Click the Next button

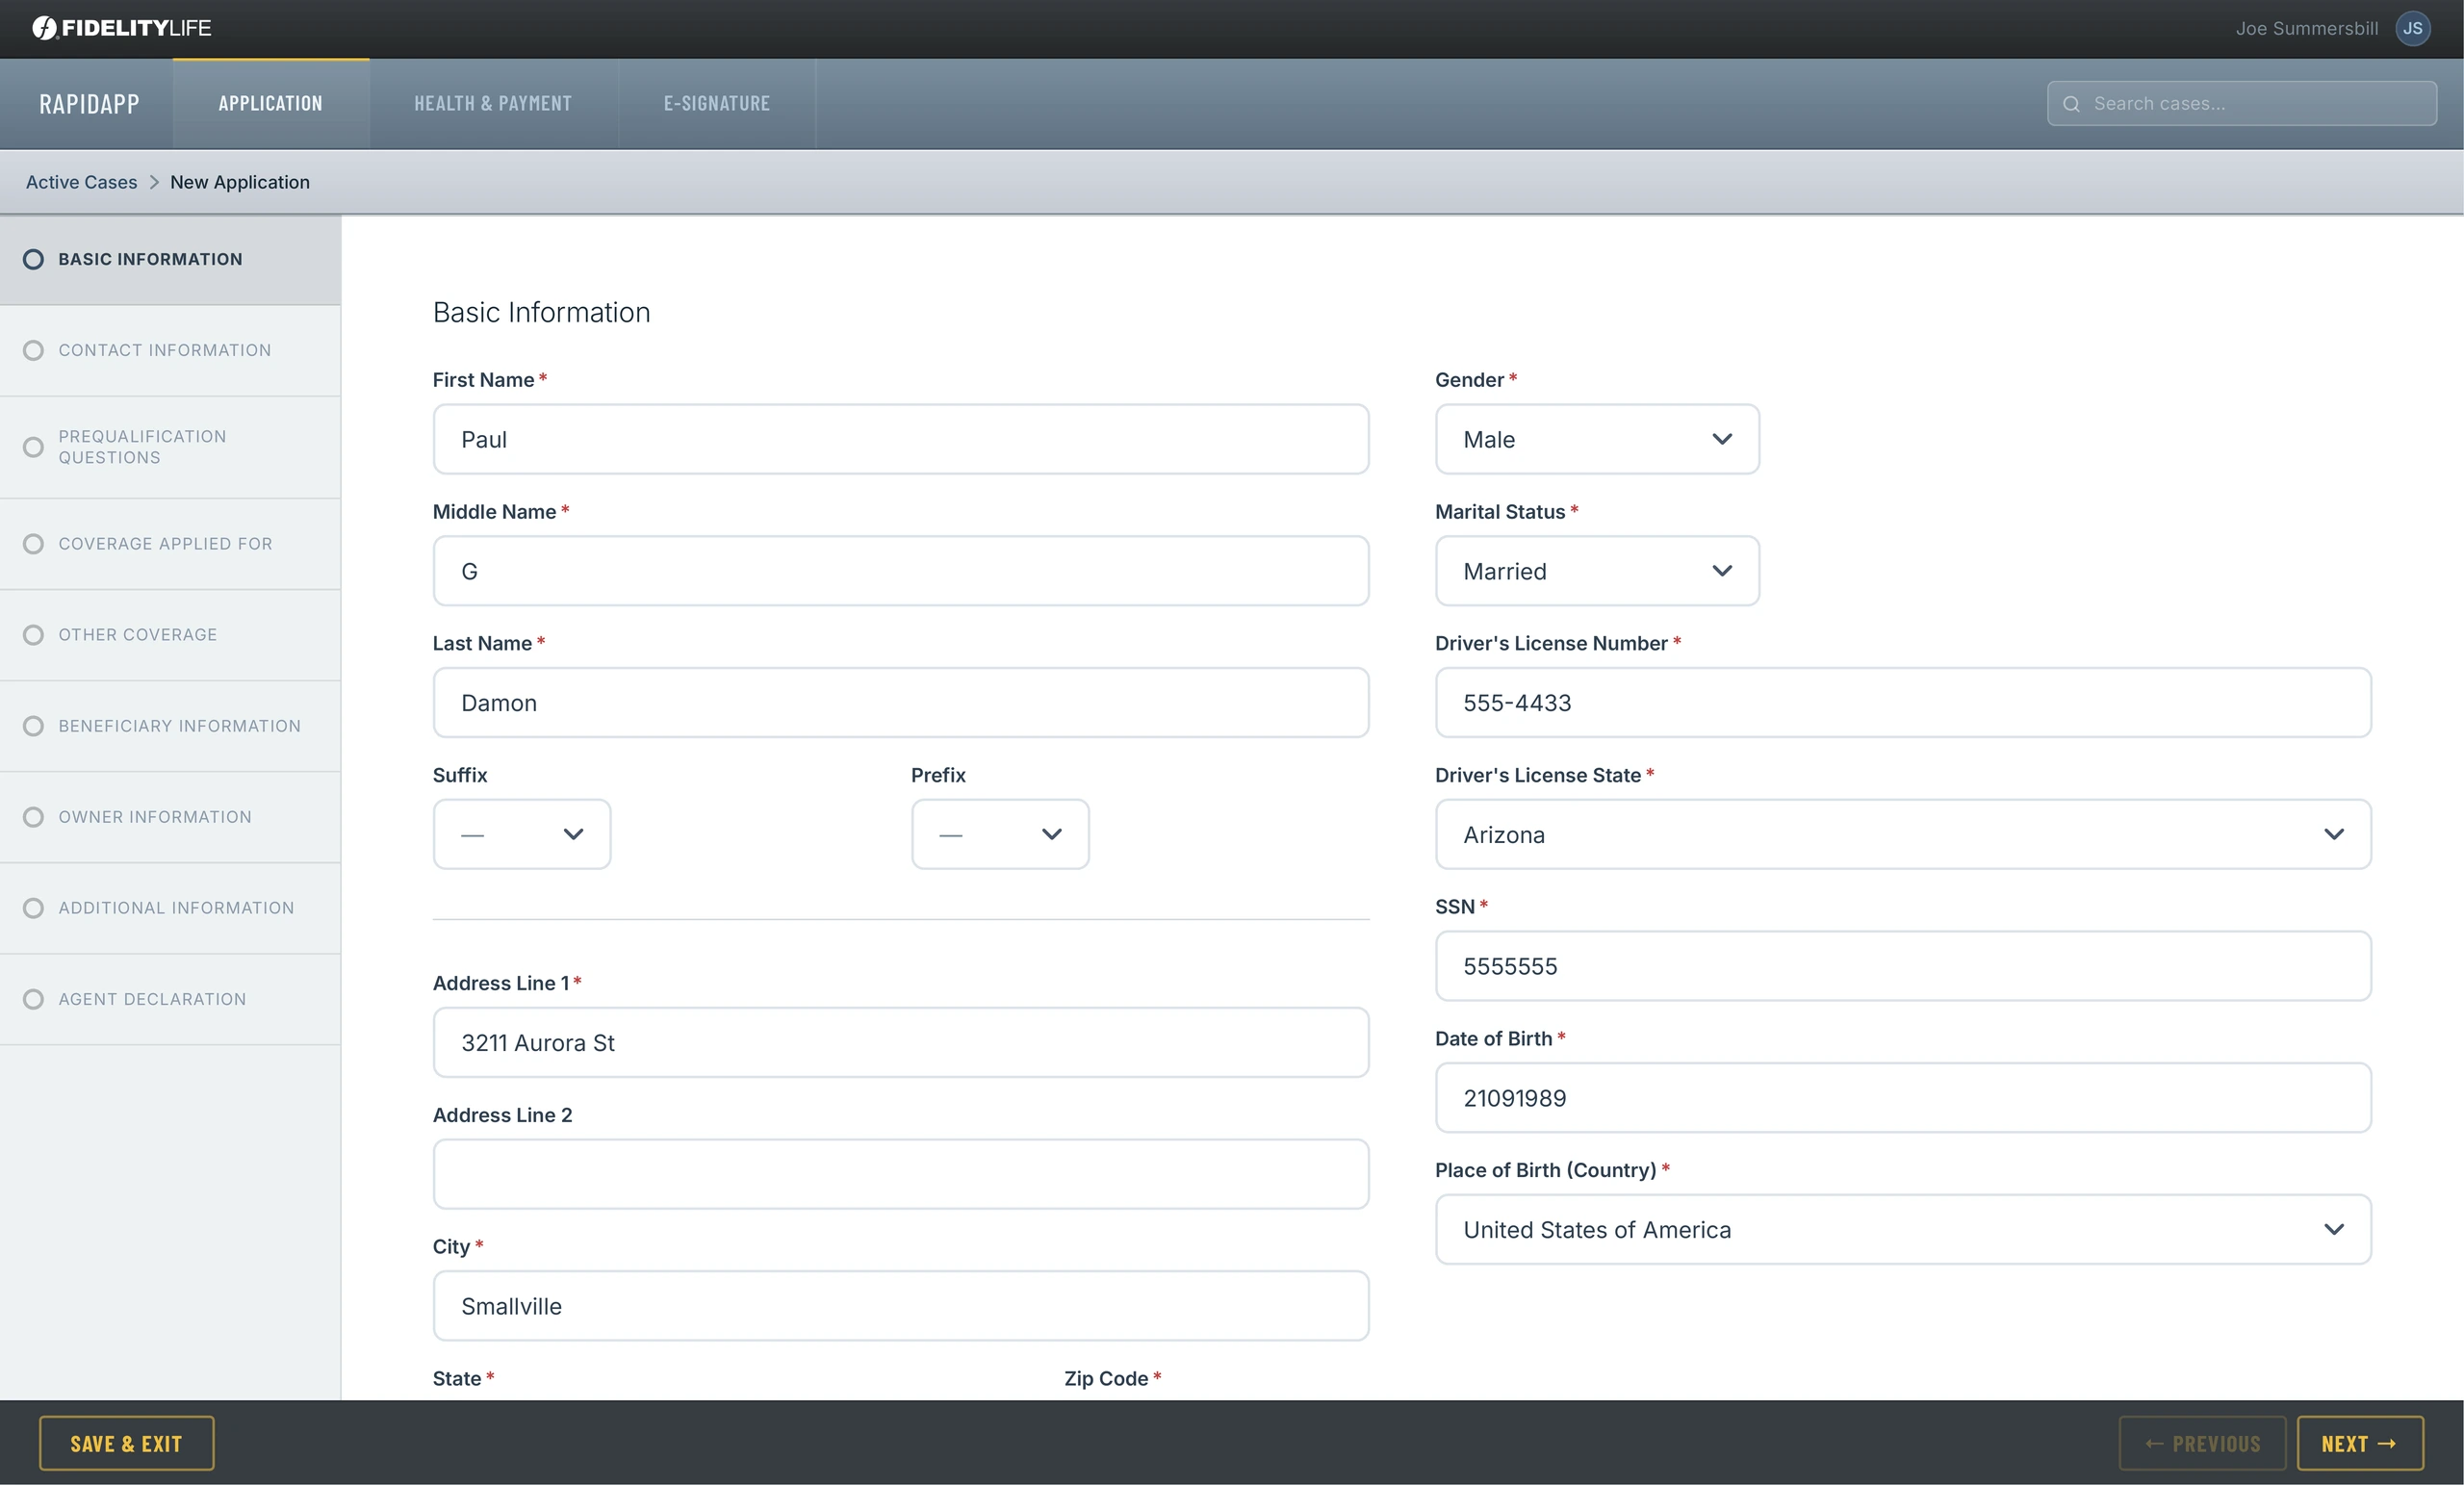(2360, 1443)
